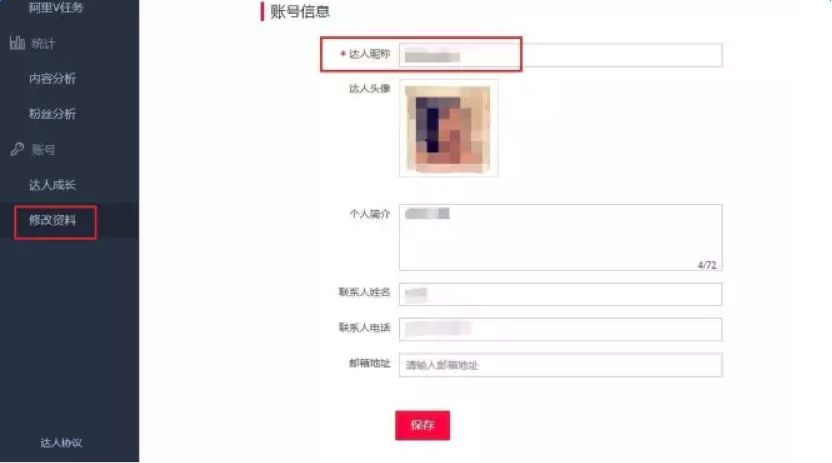
Task: Open the 统计 section in sidebar
Action: point(43,43)
